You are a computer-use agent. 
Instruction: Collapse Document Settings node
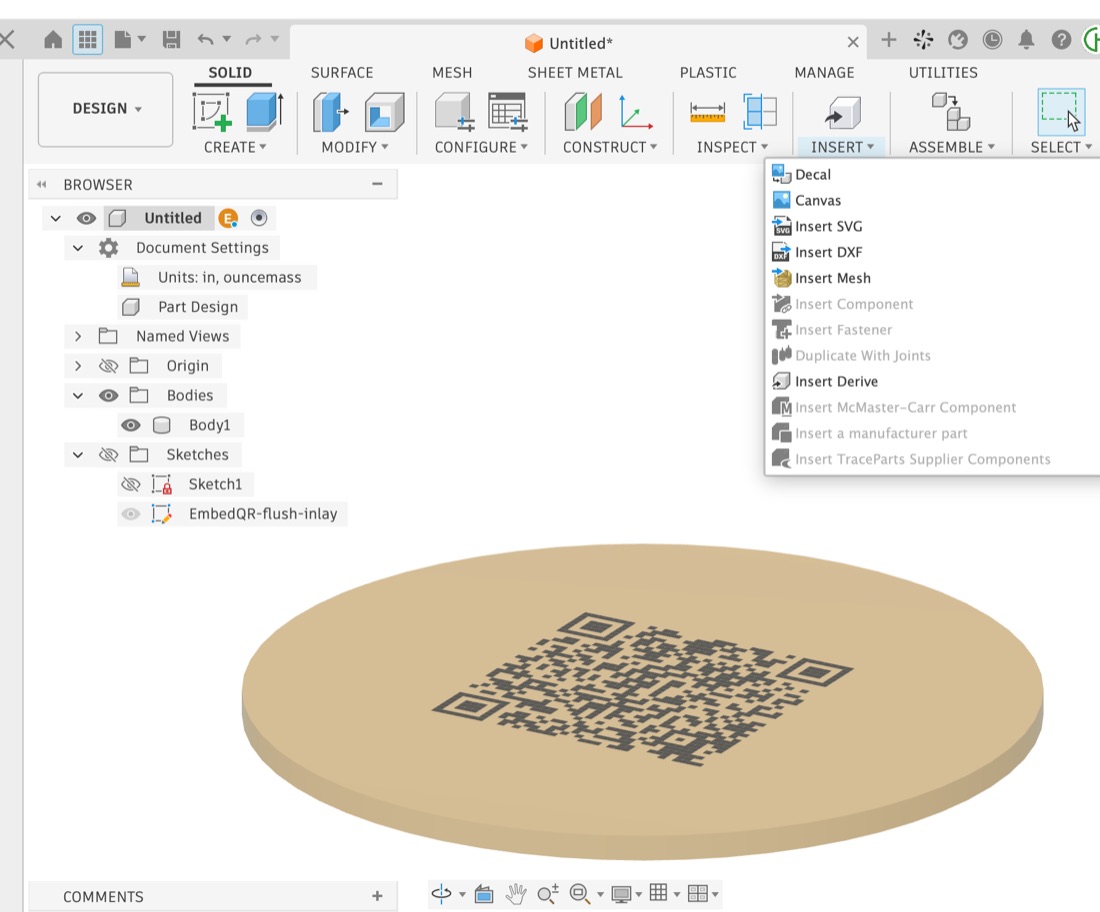(78, 248)
